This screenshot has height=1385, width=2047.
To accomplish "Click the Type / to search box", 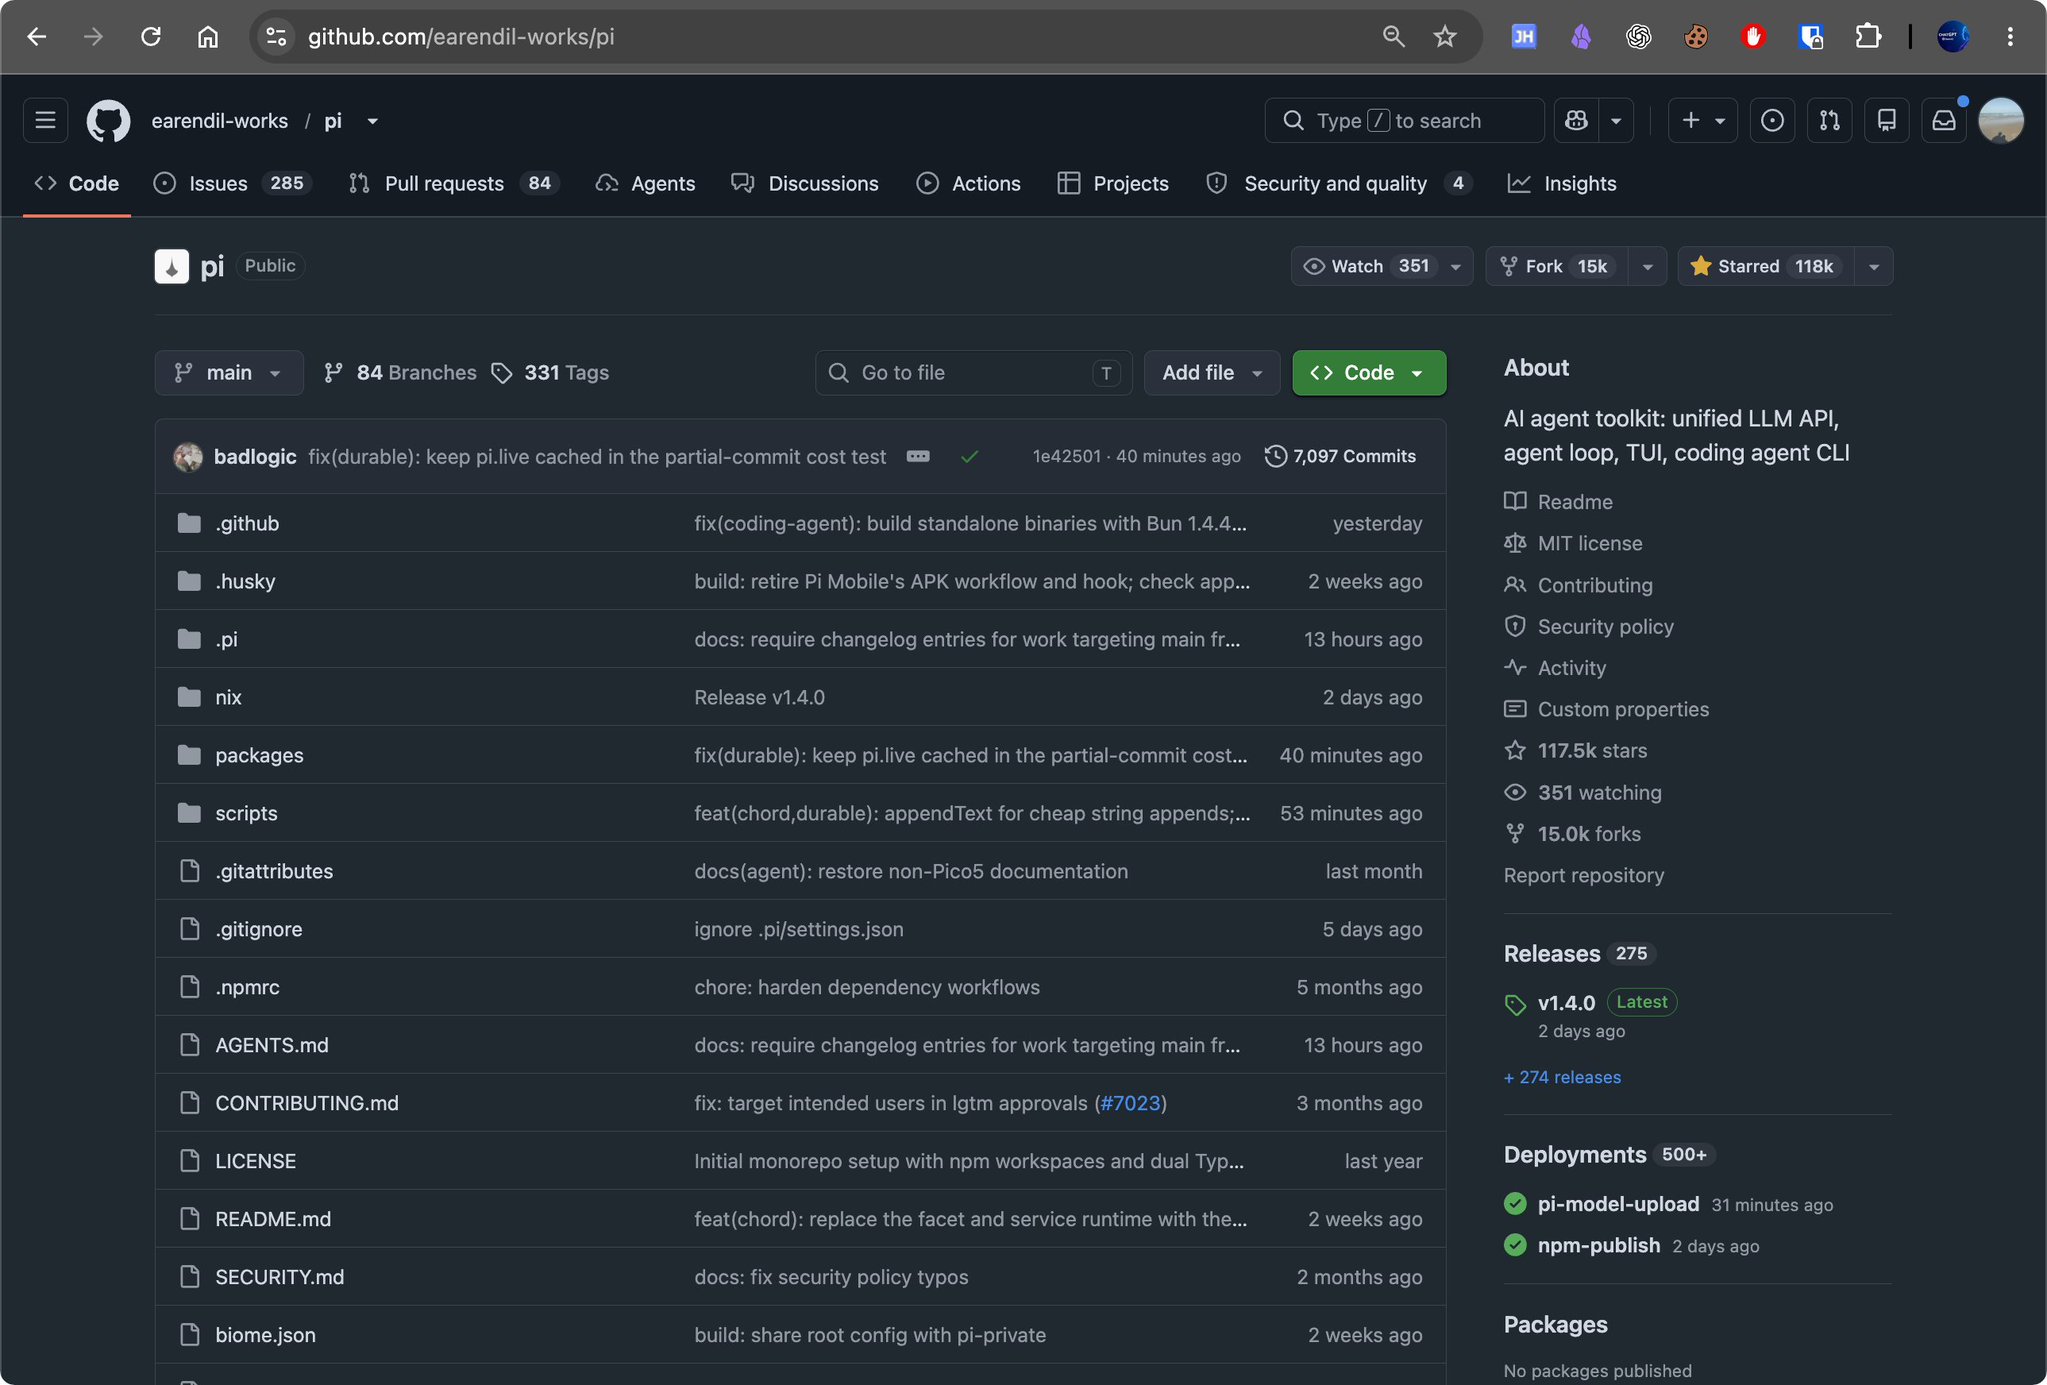I will click(1404, 121).
